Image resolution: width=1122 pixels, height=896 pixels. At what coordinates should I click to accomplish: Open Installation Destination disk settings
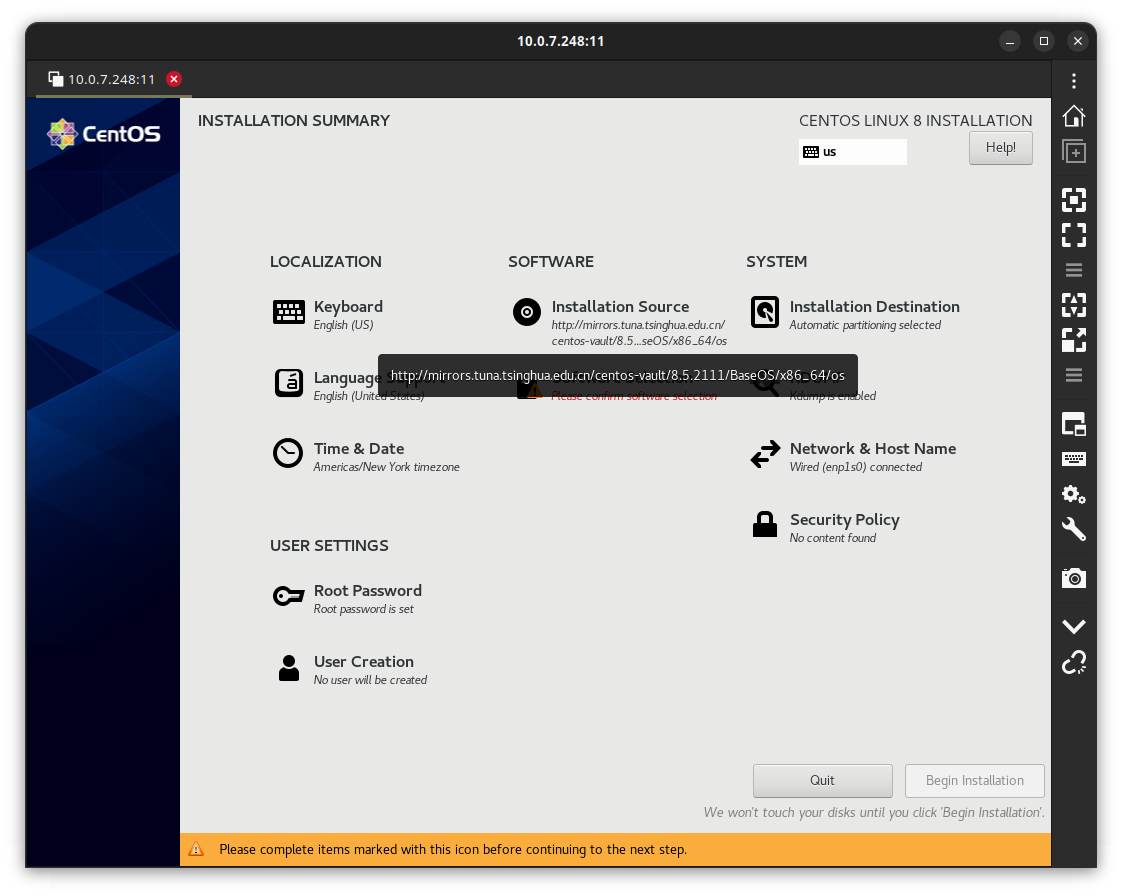[873, 308]
